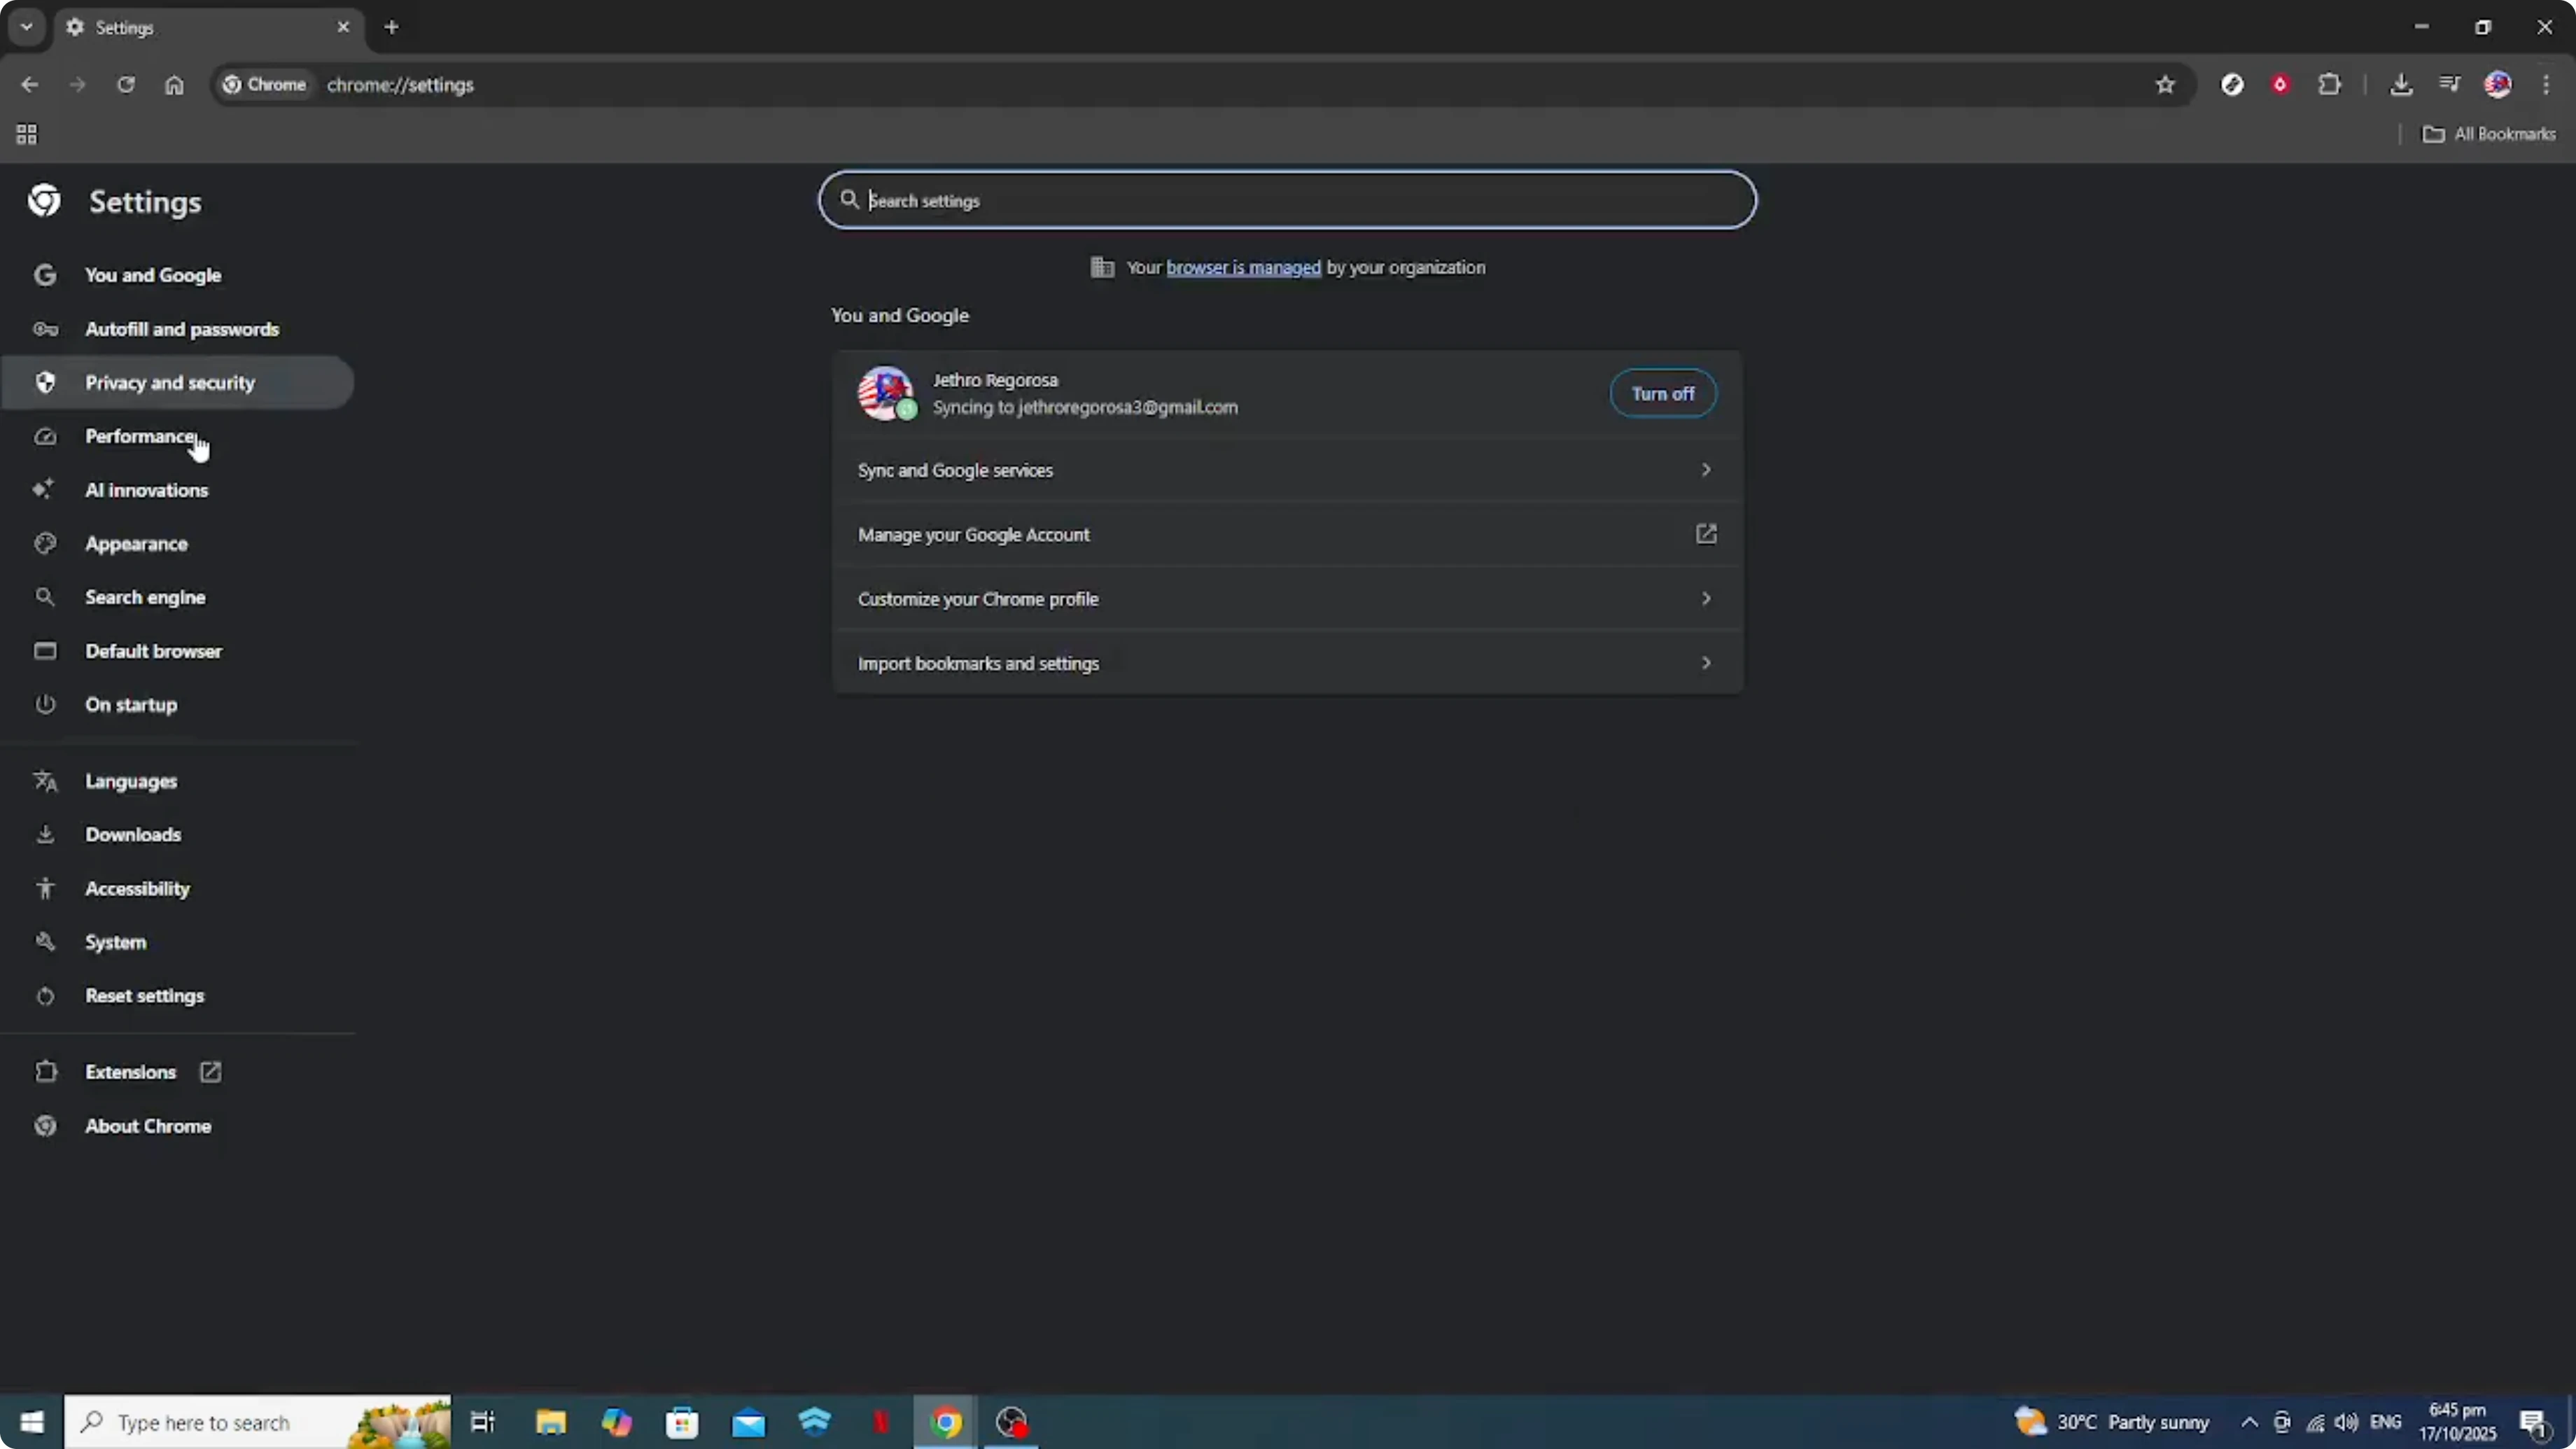The width and height of the screenshot is (2576, 1449).
Task: Click inside the Search settings field
Action: click(1287, 200)
